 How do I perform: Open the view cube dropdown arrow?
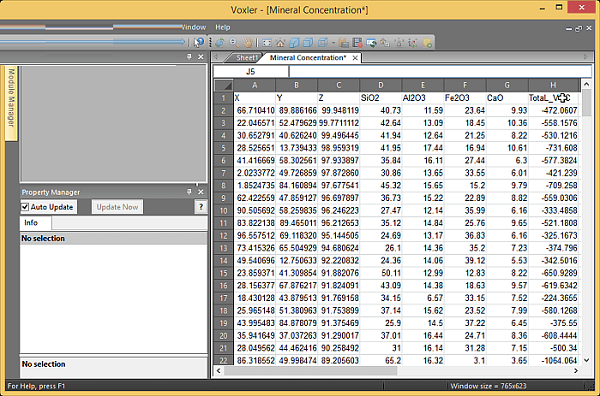(333, 43)
